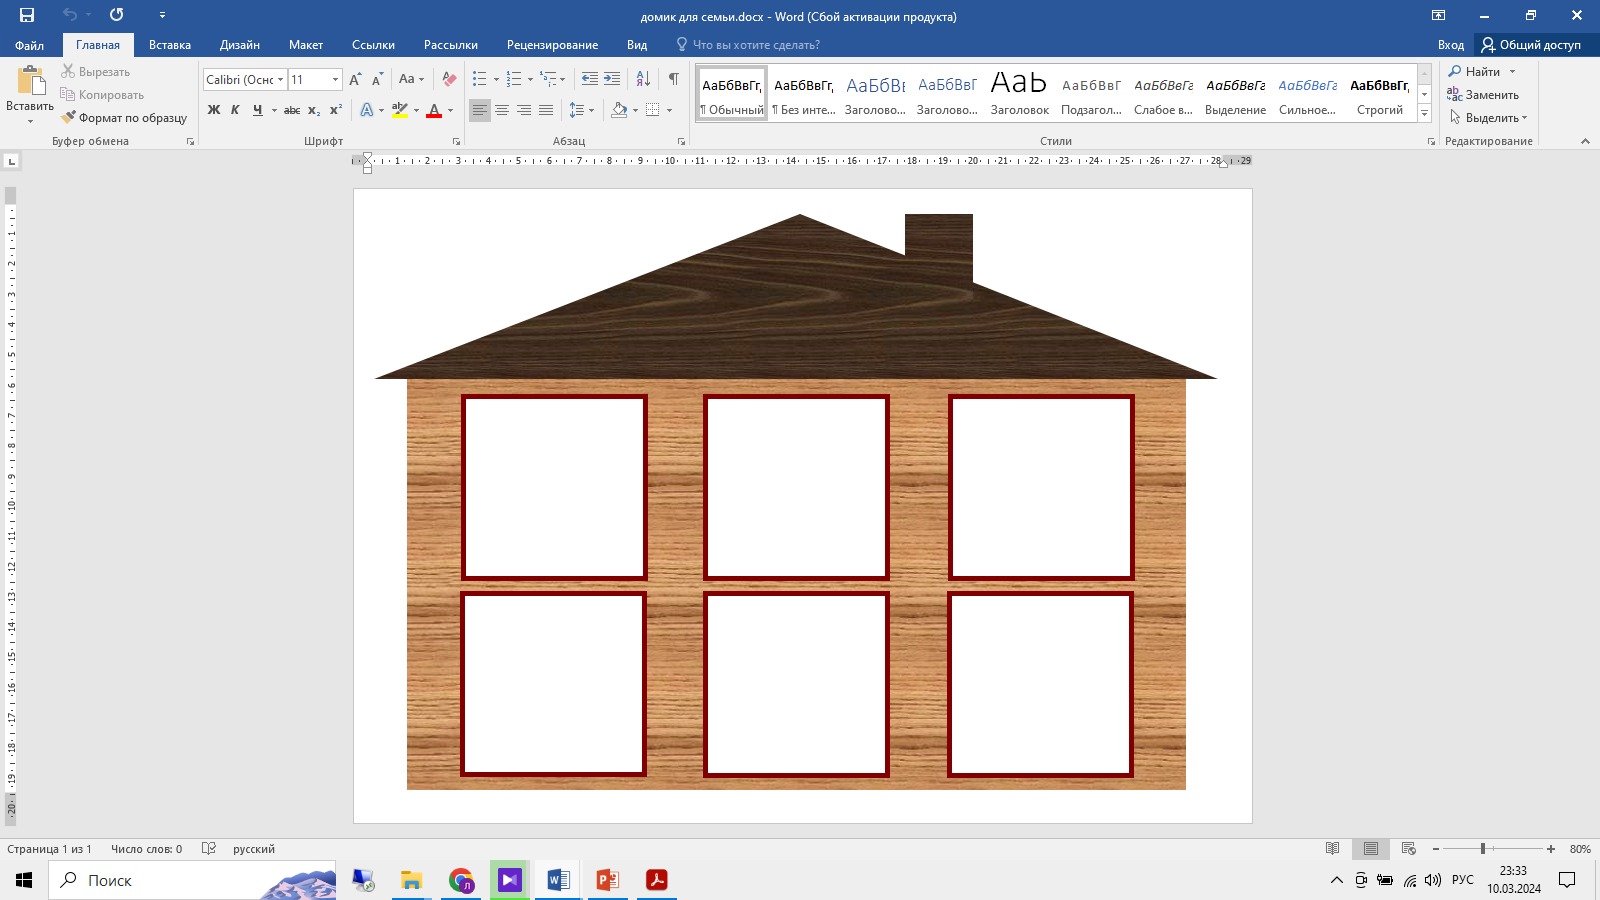The width and height of the screenshot is (1600, 900).
Task: Save the document with the floppy disk icon
Action: click(x=27, y=15)
